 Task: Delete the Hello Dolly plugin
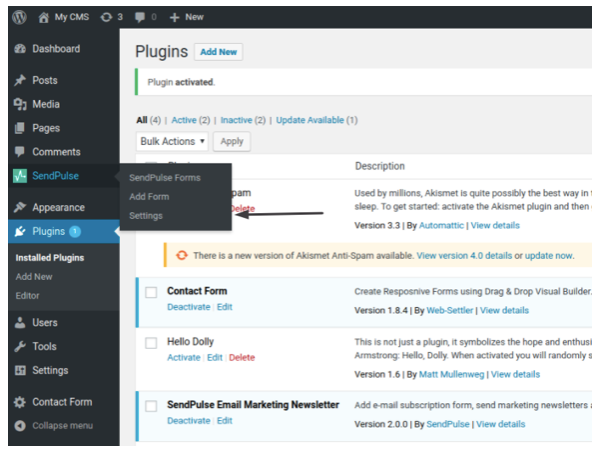[242, 357]
